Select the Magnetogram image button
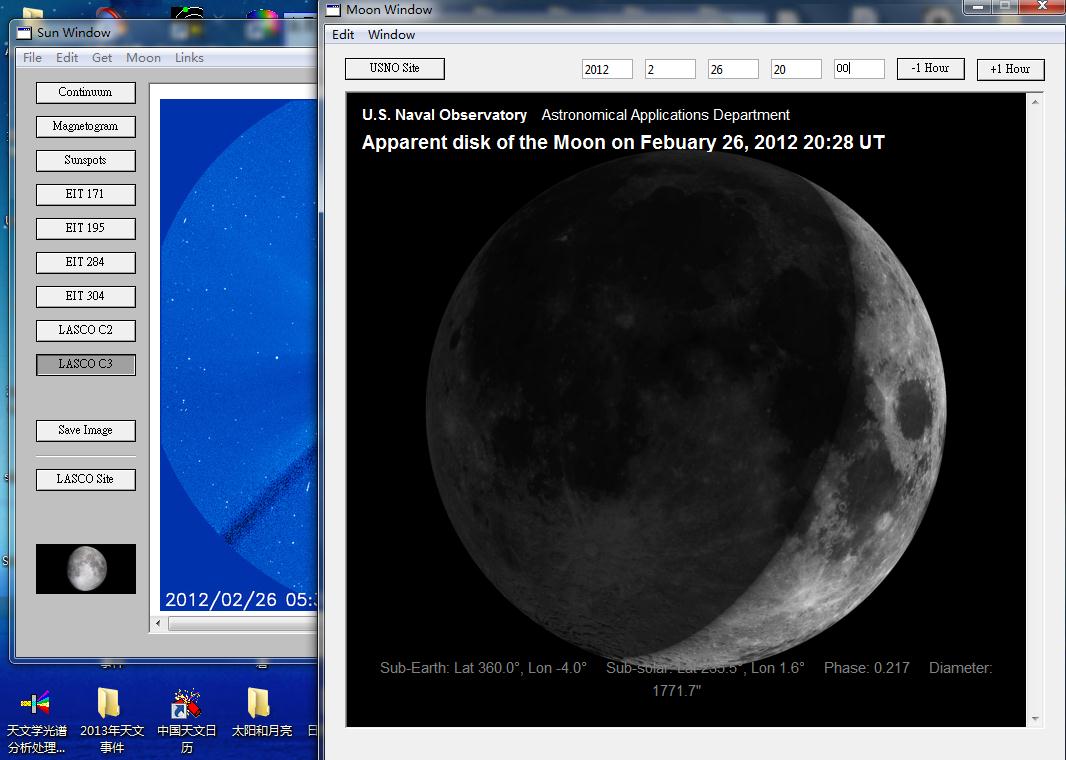 pos(86,126)
